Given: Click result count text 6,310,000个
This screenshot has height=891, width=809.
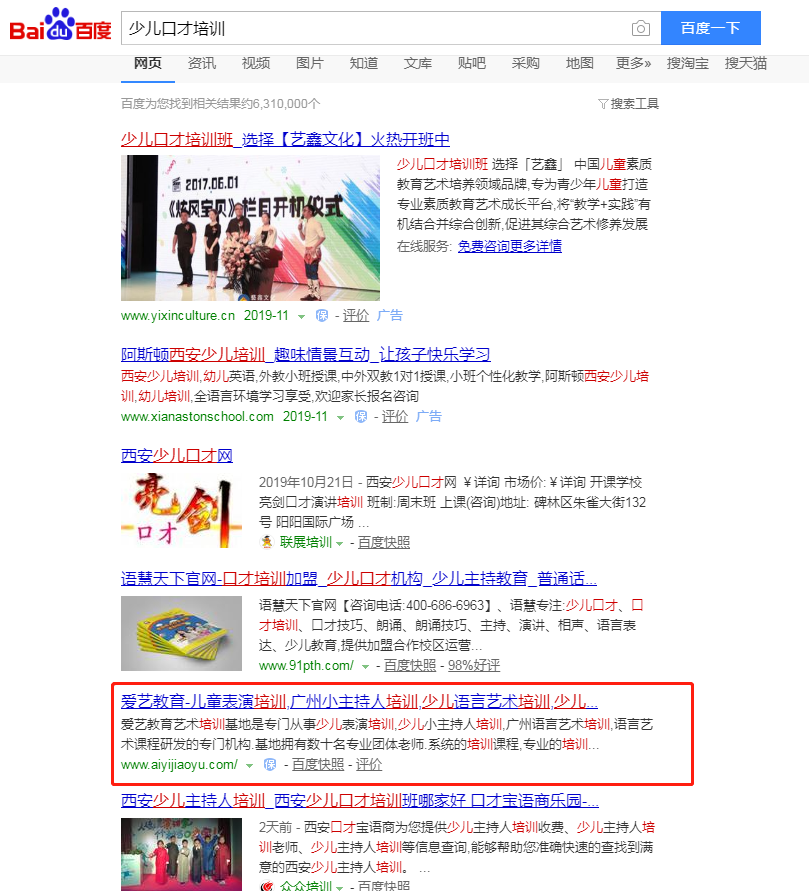Looking at the screenshot, I should coord(286,103).
